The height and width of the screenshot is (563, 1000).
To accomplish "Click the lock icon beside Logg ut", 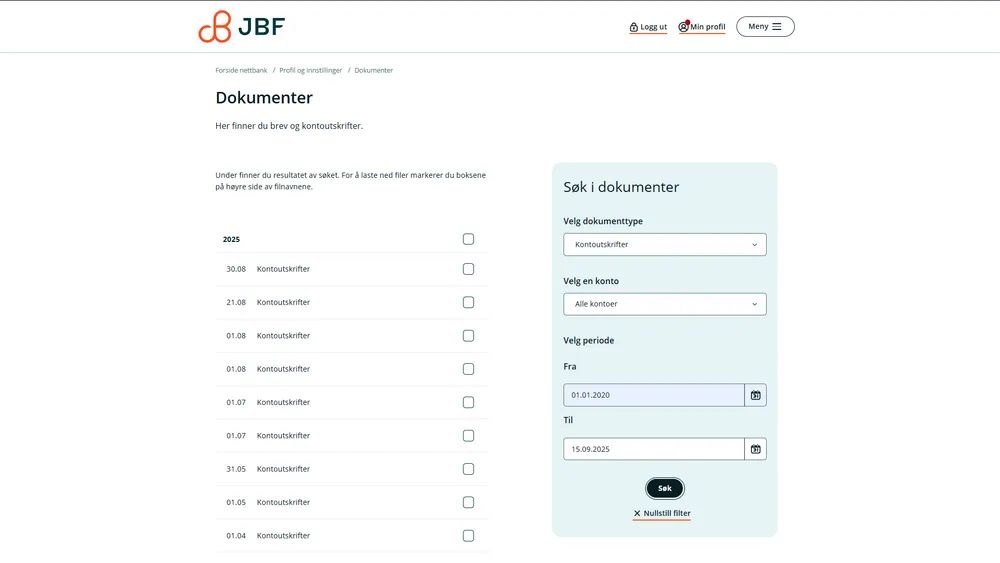I will (x=634, y=27).
